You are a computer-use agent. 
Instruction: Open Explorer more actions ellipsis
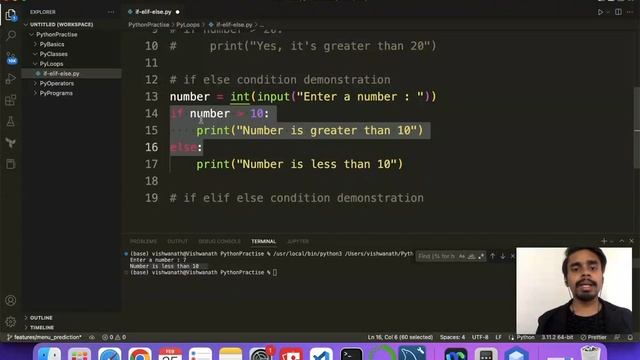[x=111, y=12]
